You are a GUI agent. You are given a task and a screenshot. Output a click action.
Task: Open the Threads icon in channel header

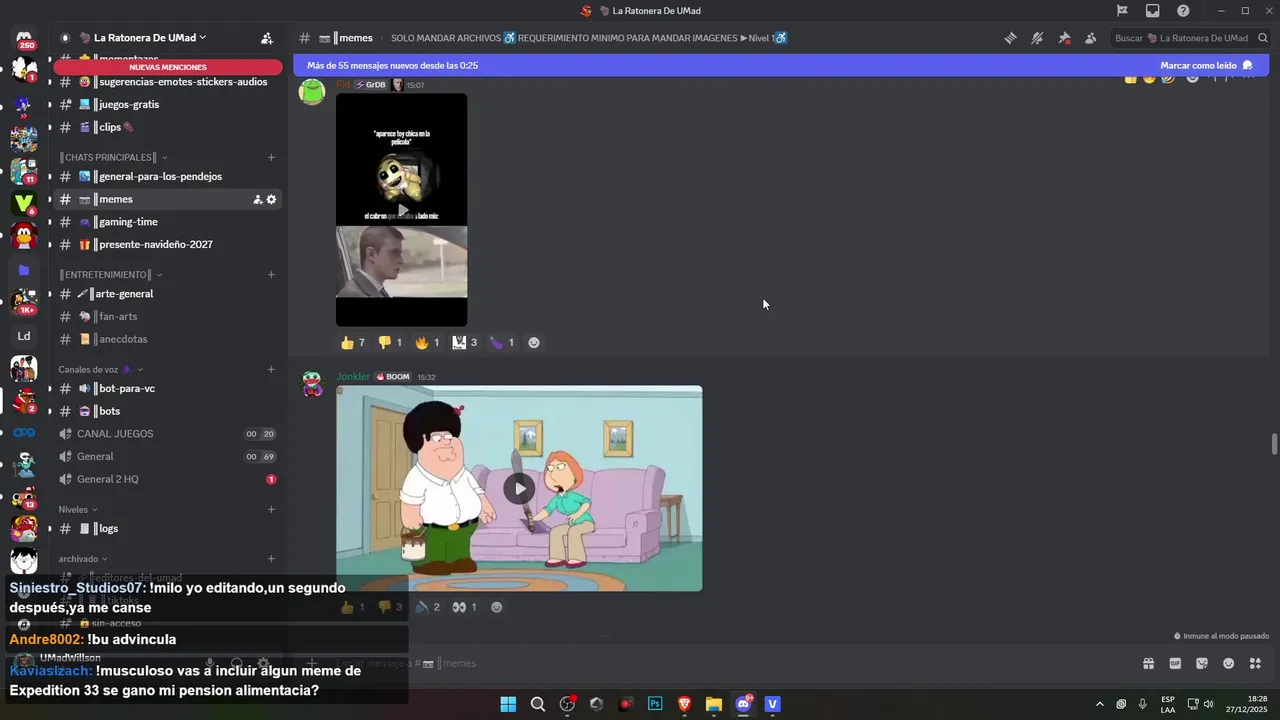point(1011,38)
